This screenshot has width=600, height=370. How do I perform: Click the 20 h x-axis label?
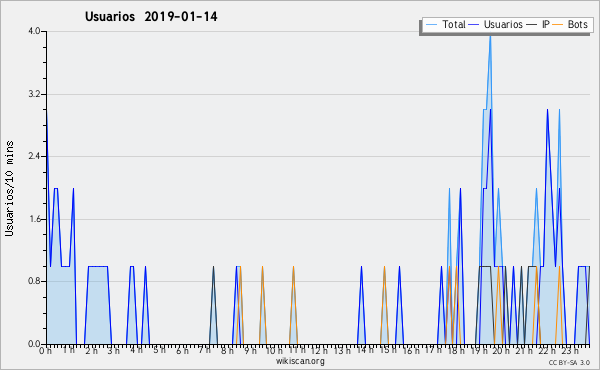tap(501, 351)
